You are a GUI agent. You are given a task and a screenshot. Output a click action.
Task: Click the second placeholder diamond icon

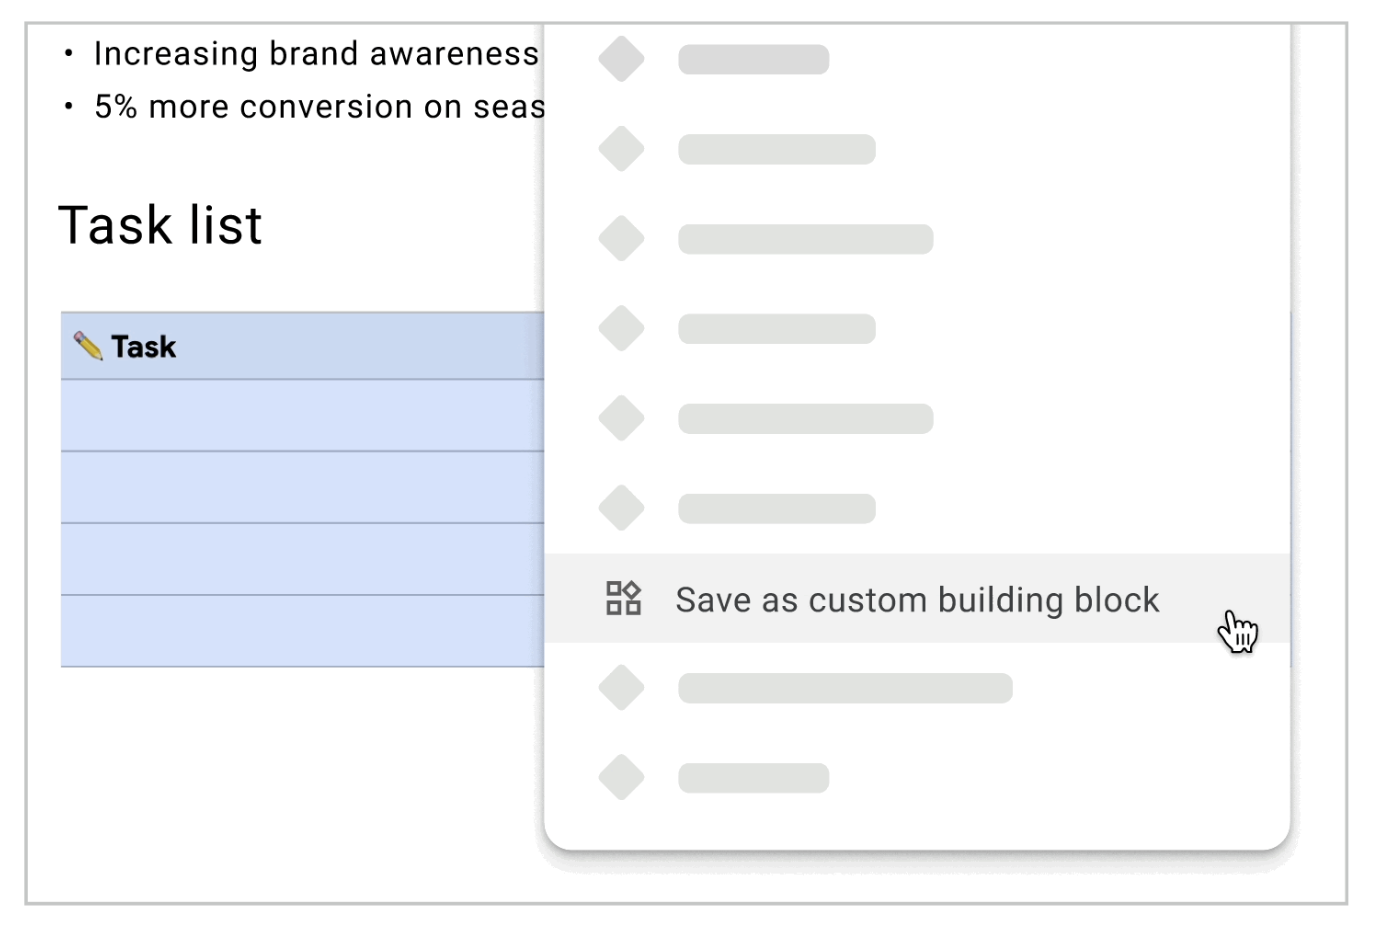click(x=621, y=149)
